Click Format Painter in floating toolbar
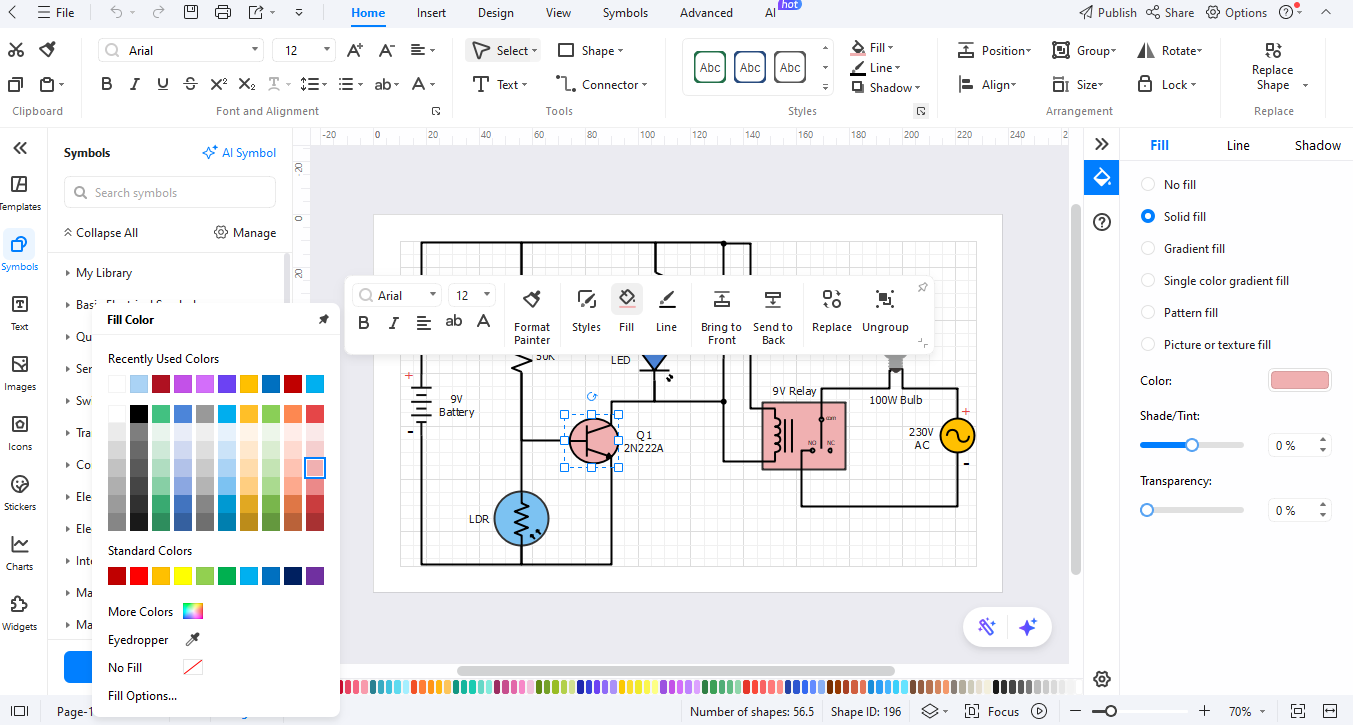 coord(532,316)
